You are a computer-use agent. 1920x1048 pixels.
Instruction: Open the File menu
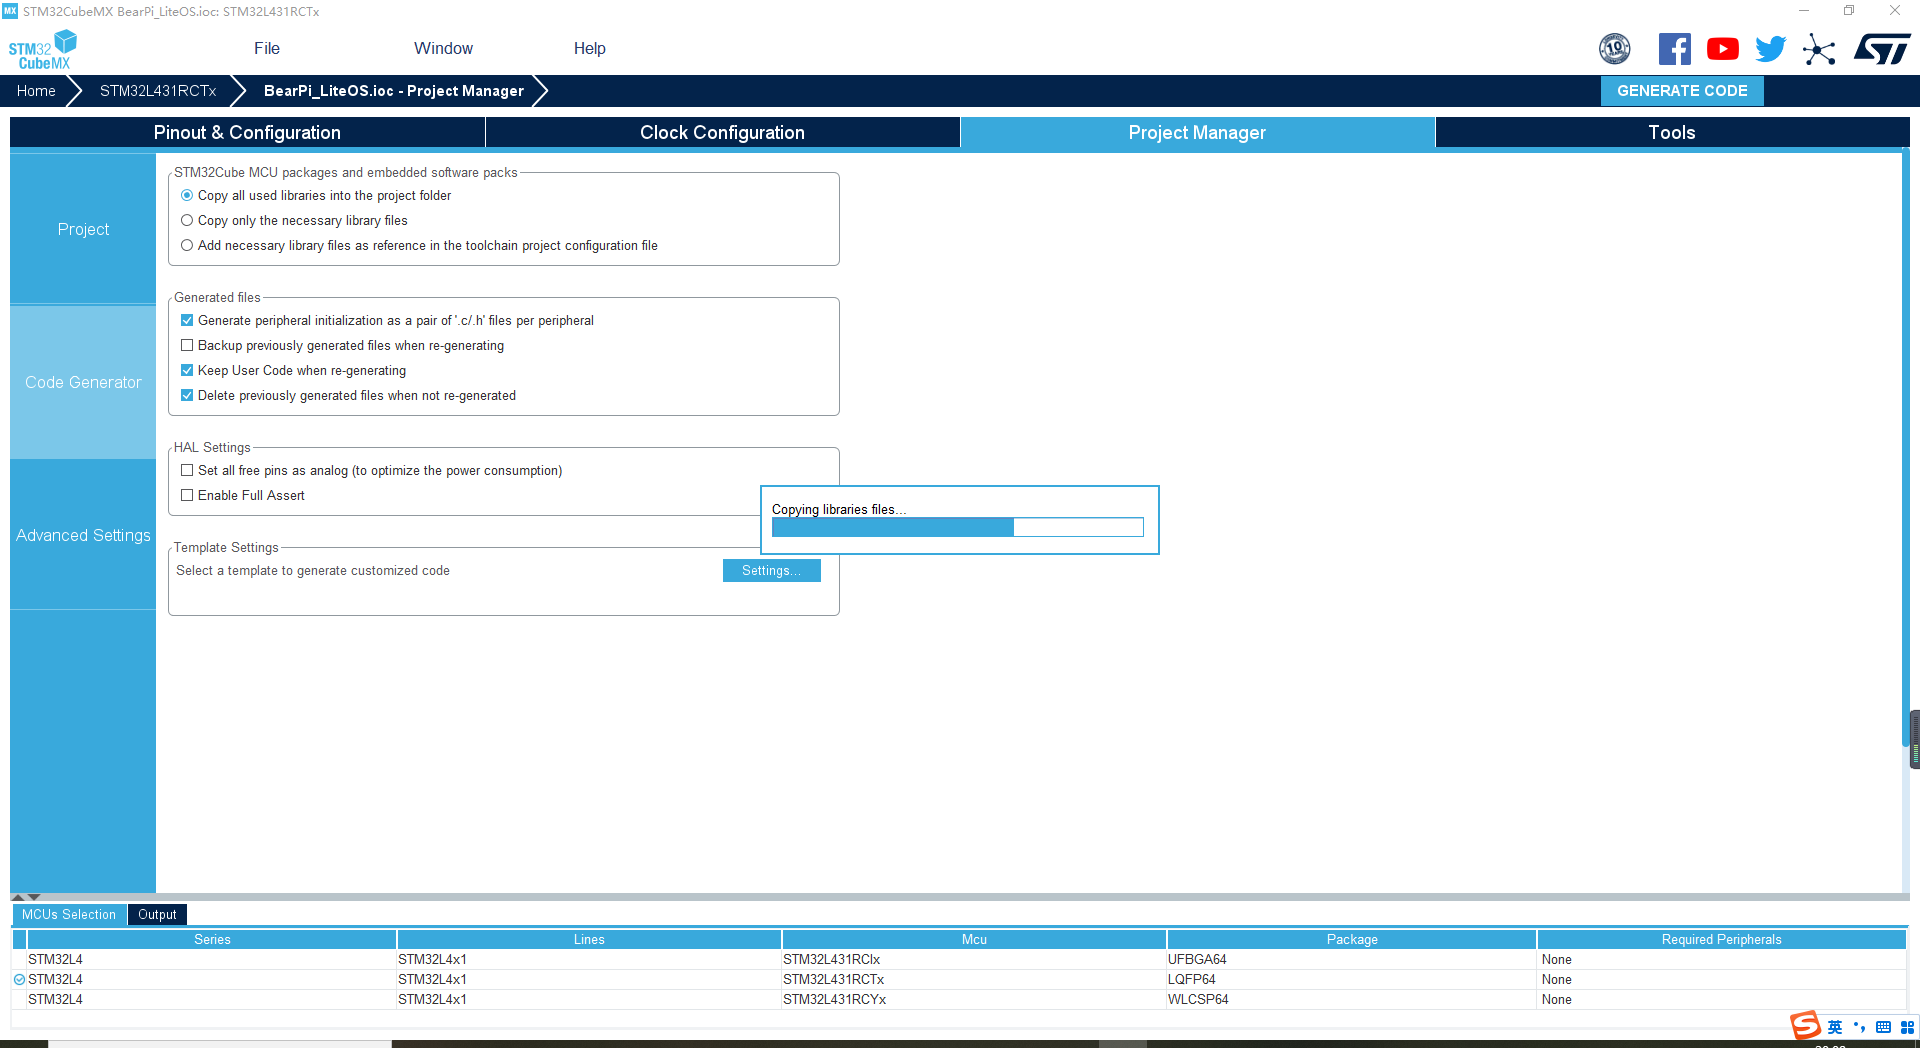[267, 49]
